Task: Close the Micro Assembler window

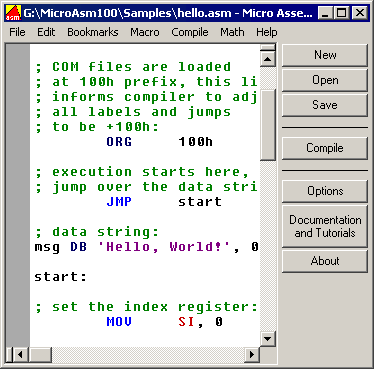Action: pos(360,13)
